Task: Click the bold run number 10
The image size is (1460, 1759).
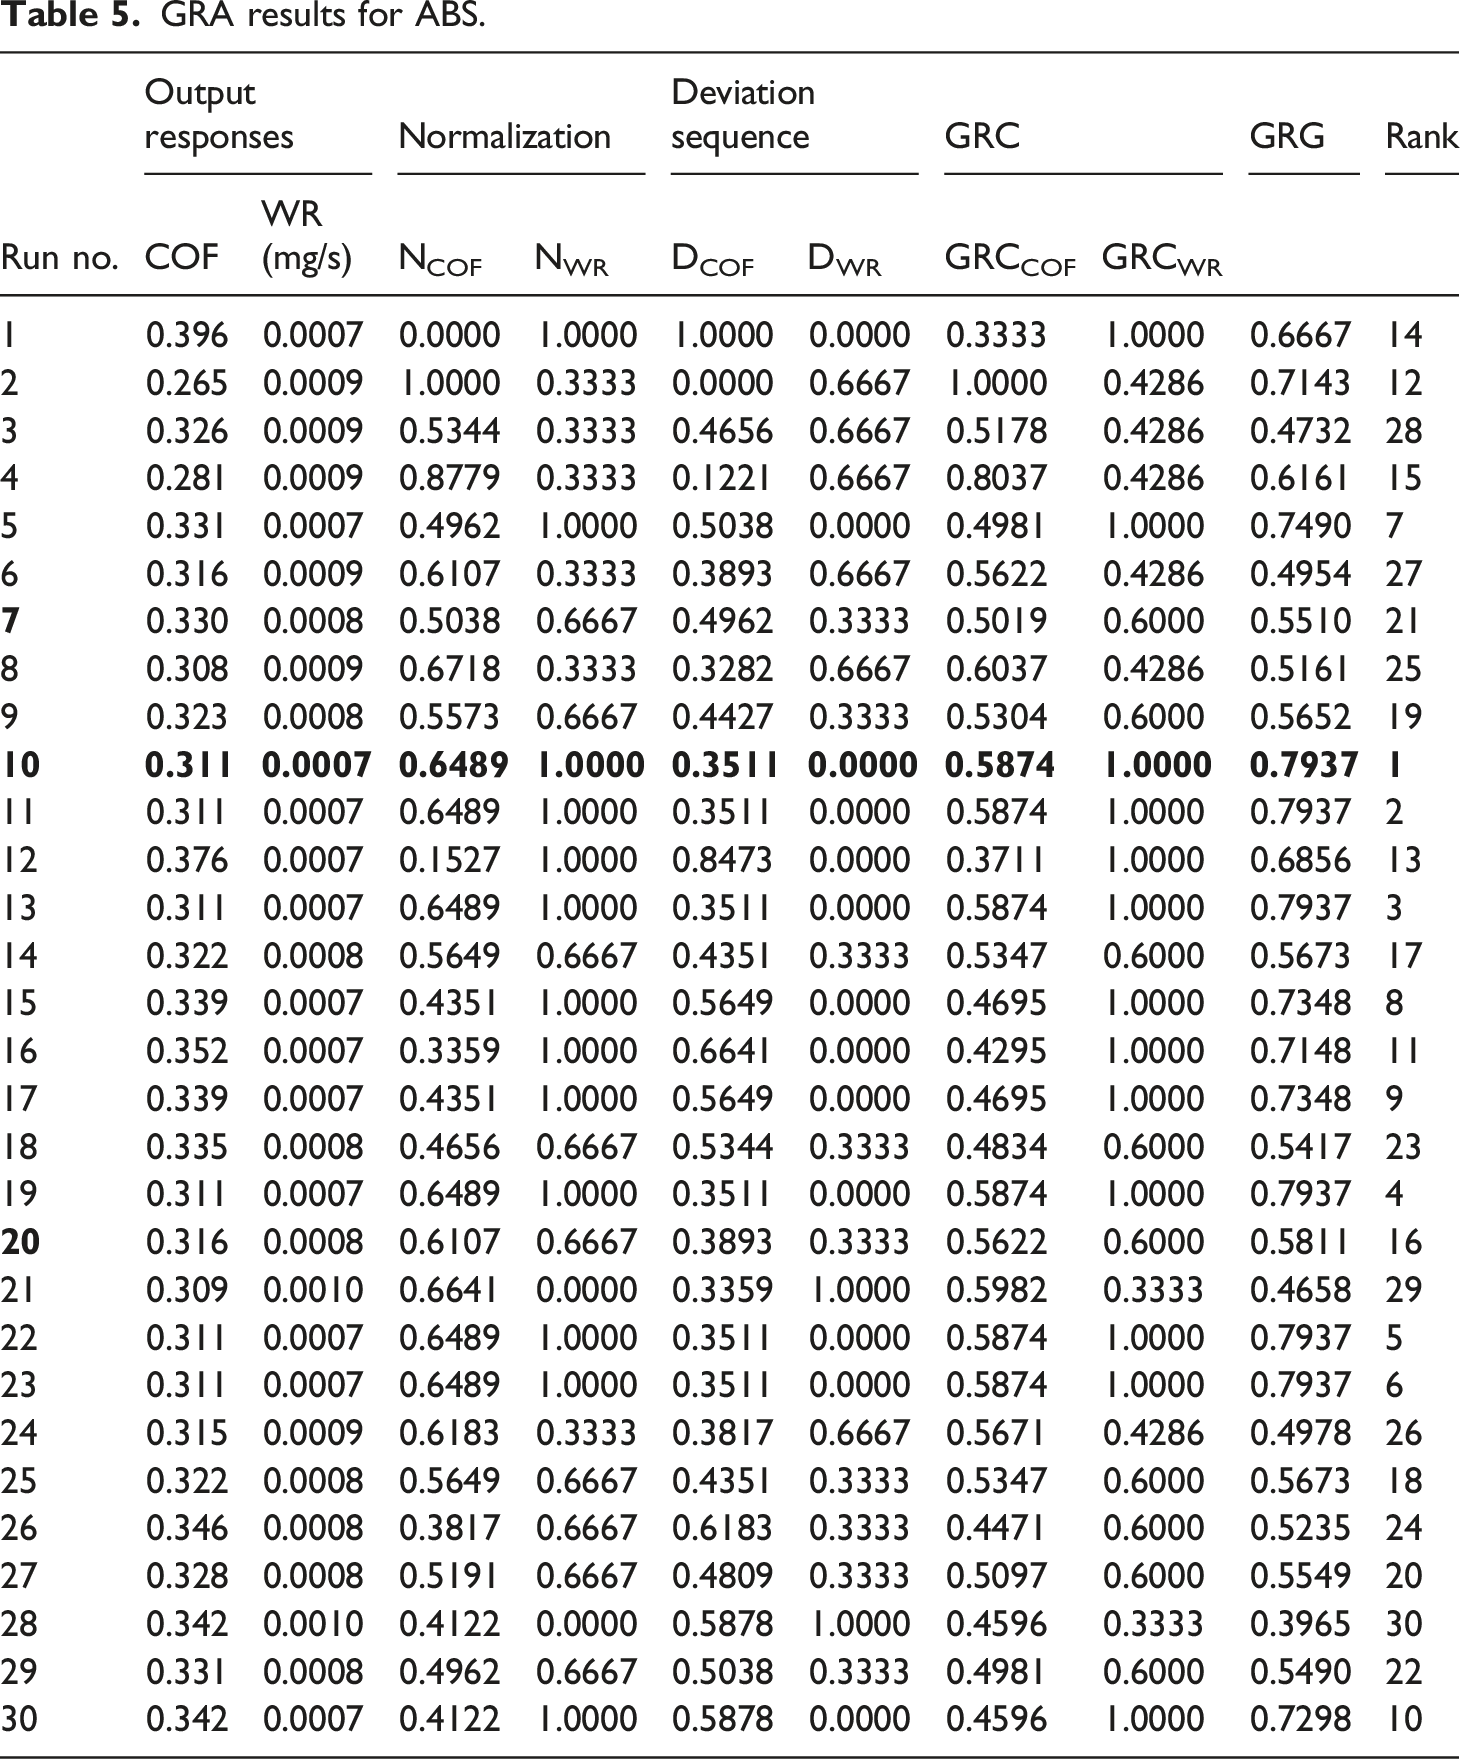Action: point(20,765)
